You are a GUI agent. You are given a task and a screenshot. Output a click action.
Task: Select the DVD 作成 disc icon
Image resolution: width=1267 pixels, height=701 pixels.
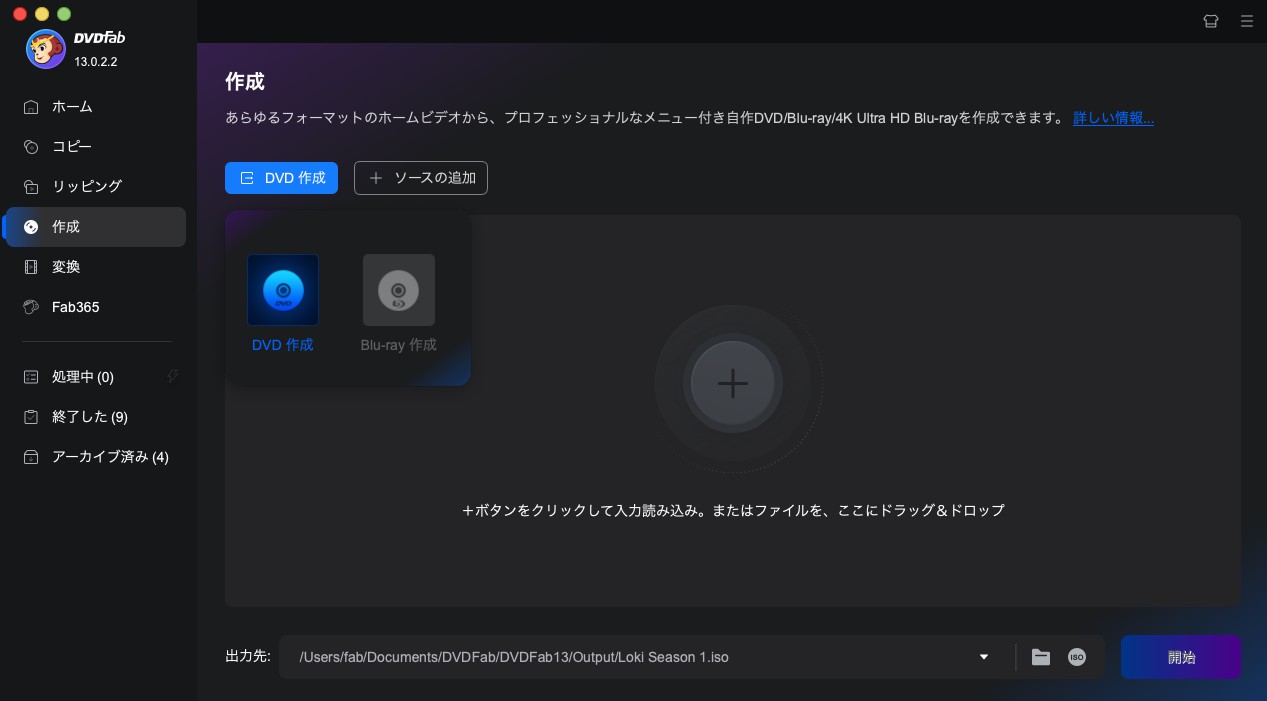(x=283, y=290)
